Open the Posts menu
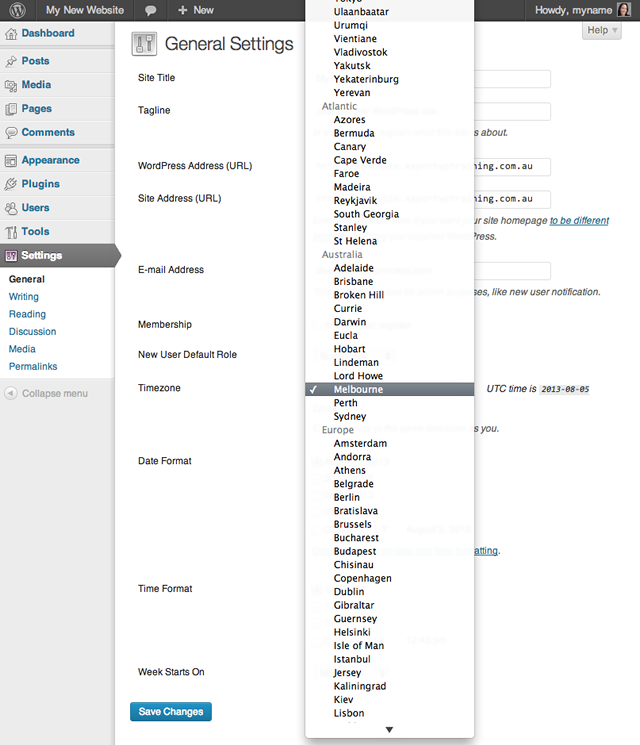 (x=36, y=61)
